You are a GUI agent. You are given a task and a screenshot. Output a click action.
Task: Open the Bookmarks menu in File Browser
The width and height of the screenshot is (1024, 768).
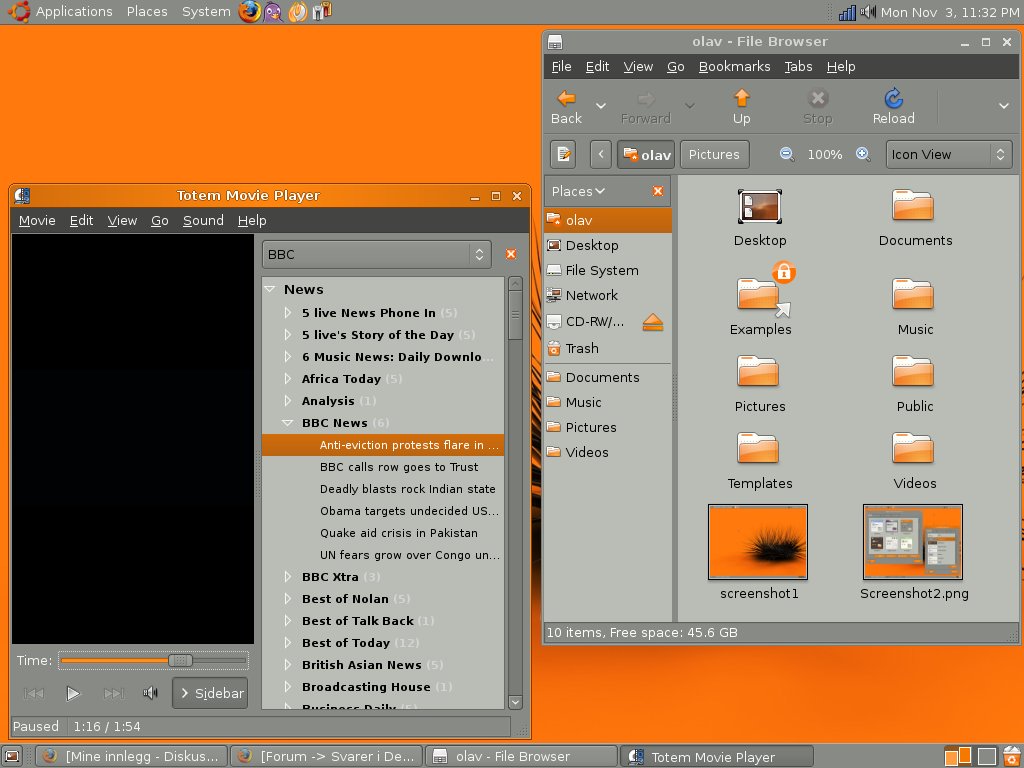click(734, 67)
